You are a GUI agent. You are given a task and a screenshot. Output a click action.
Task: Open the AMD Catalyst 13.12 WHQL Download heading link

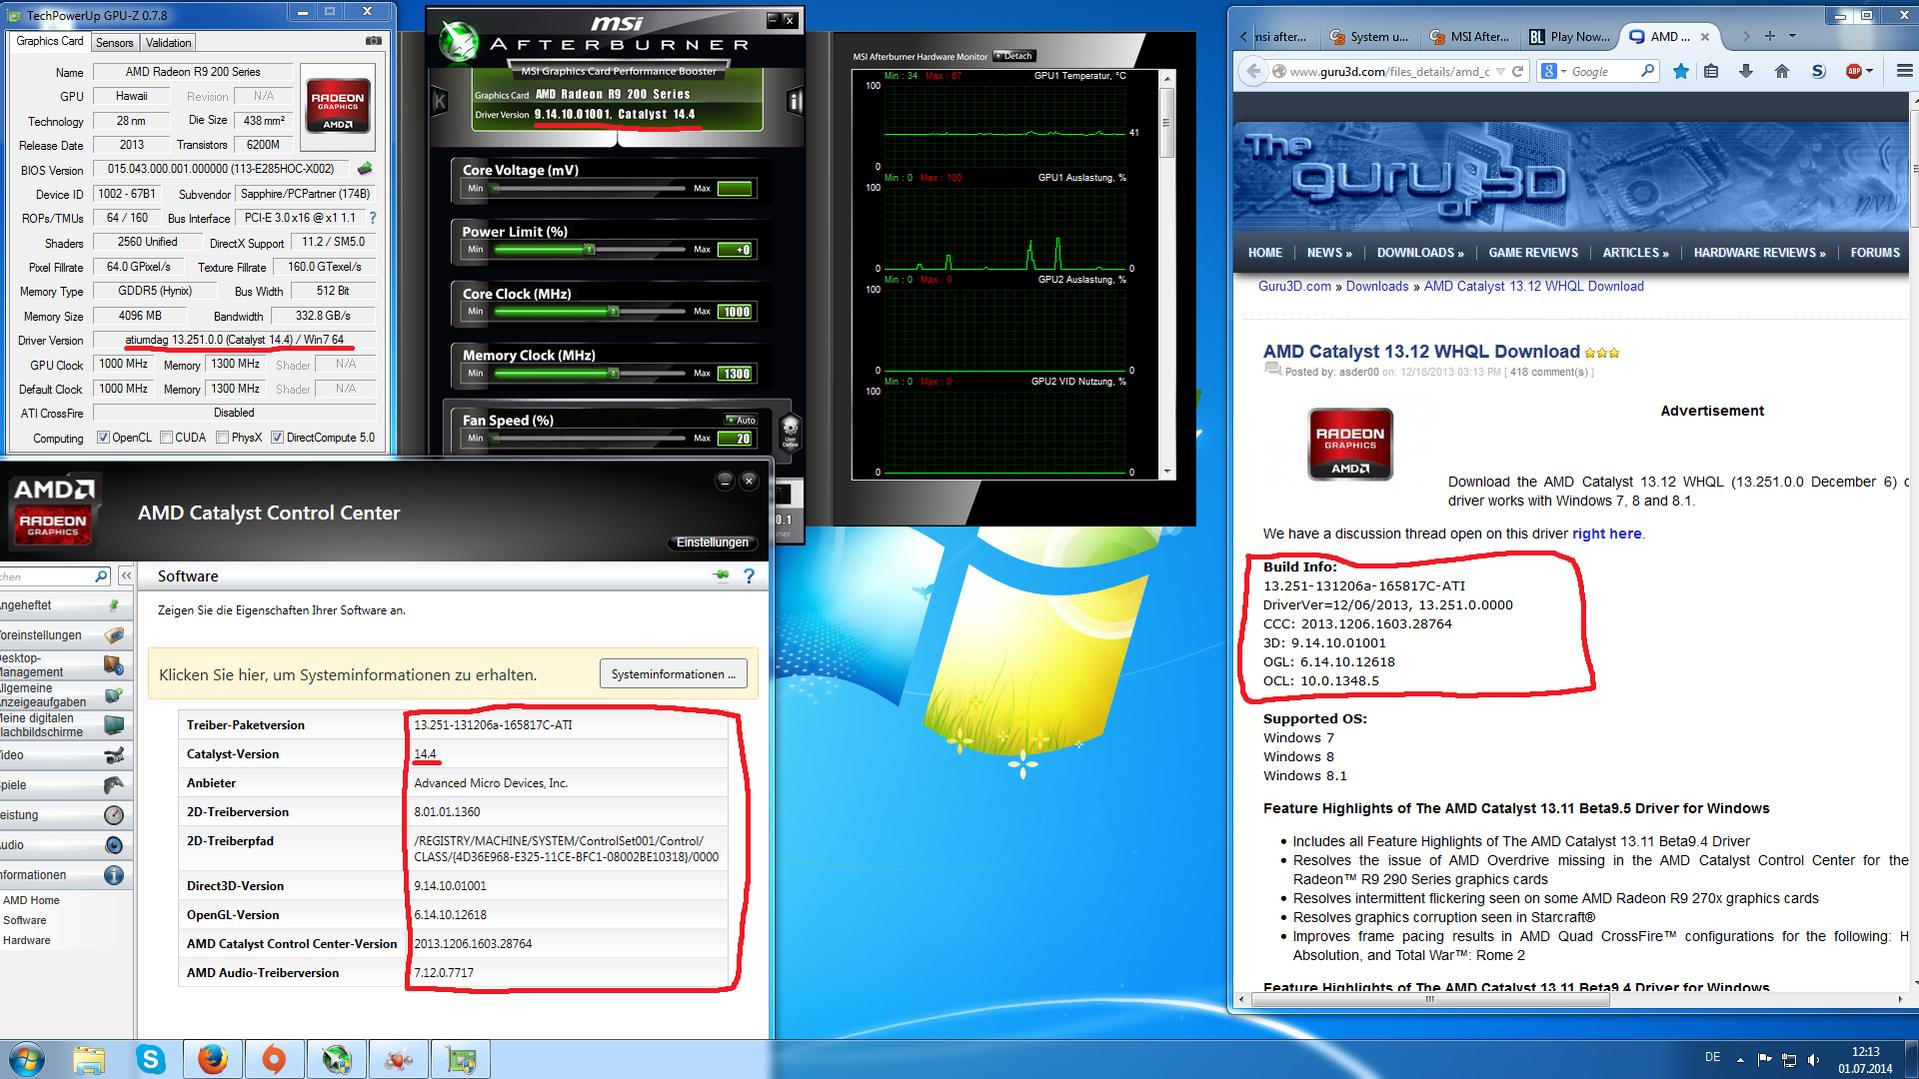click(1421, 351)
